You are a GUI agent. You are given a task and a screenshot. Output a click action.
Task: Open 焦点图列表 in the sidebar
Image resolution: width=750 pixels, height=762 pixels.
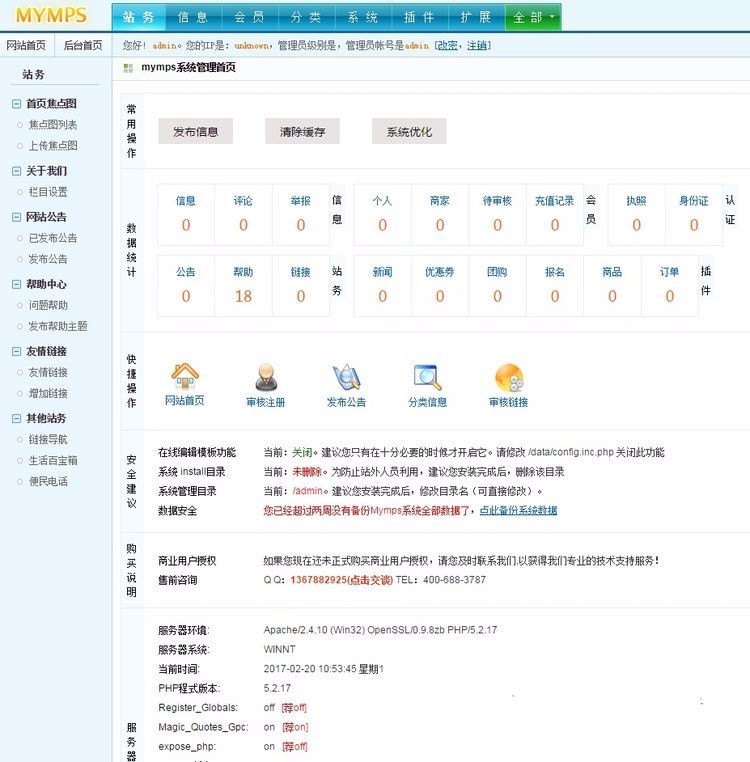click(52, 125)
